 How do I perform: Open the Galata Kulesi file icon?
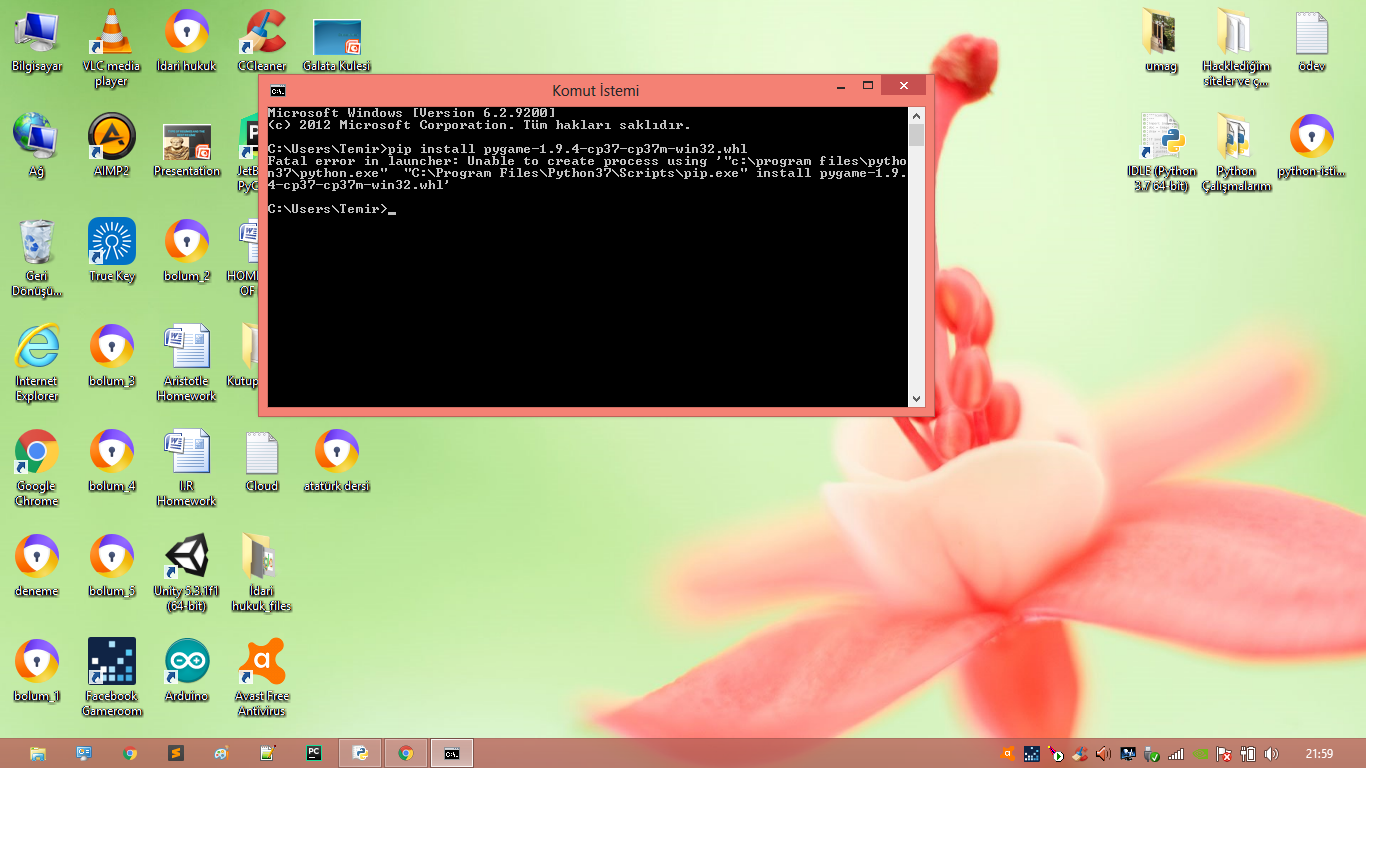(x=337, y=46)
